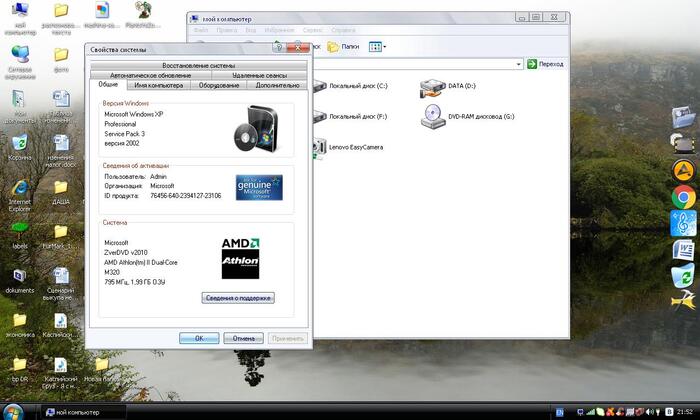Click the Сведения о поддержке button

pos(237,298)
